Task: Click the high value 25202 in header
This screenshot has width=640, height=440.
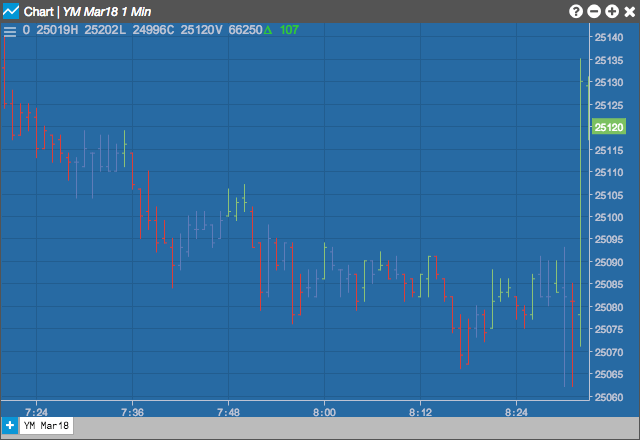Action: [x=101, y=30]
